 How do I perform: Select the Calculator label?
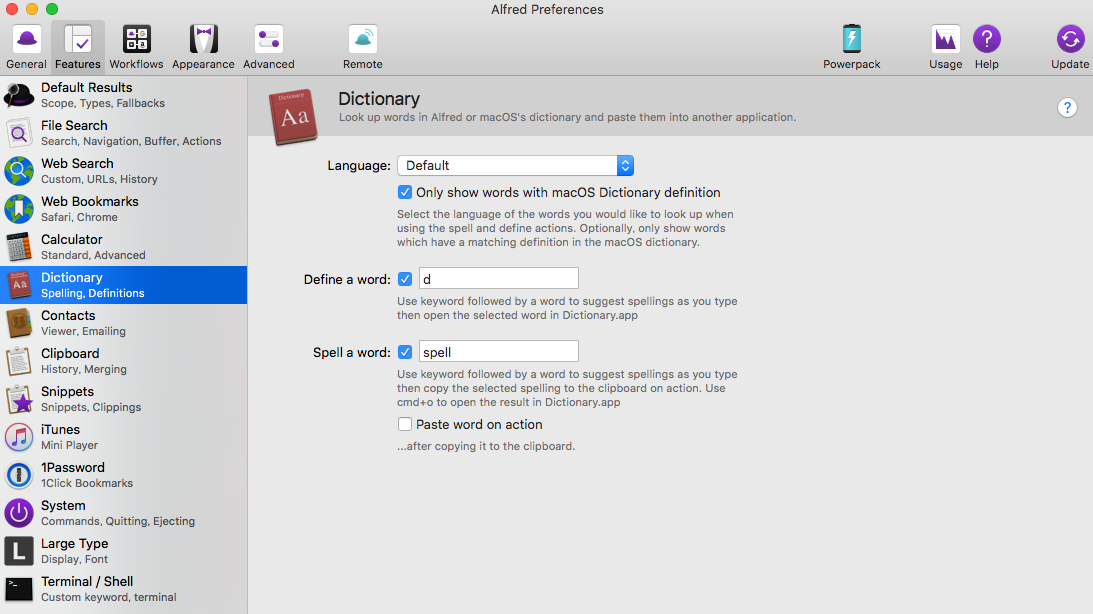pos(72,239)
